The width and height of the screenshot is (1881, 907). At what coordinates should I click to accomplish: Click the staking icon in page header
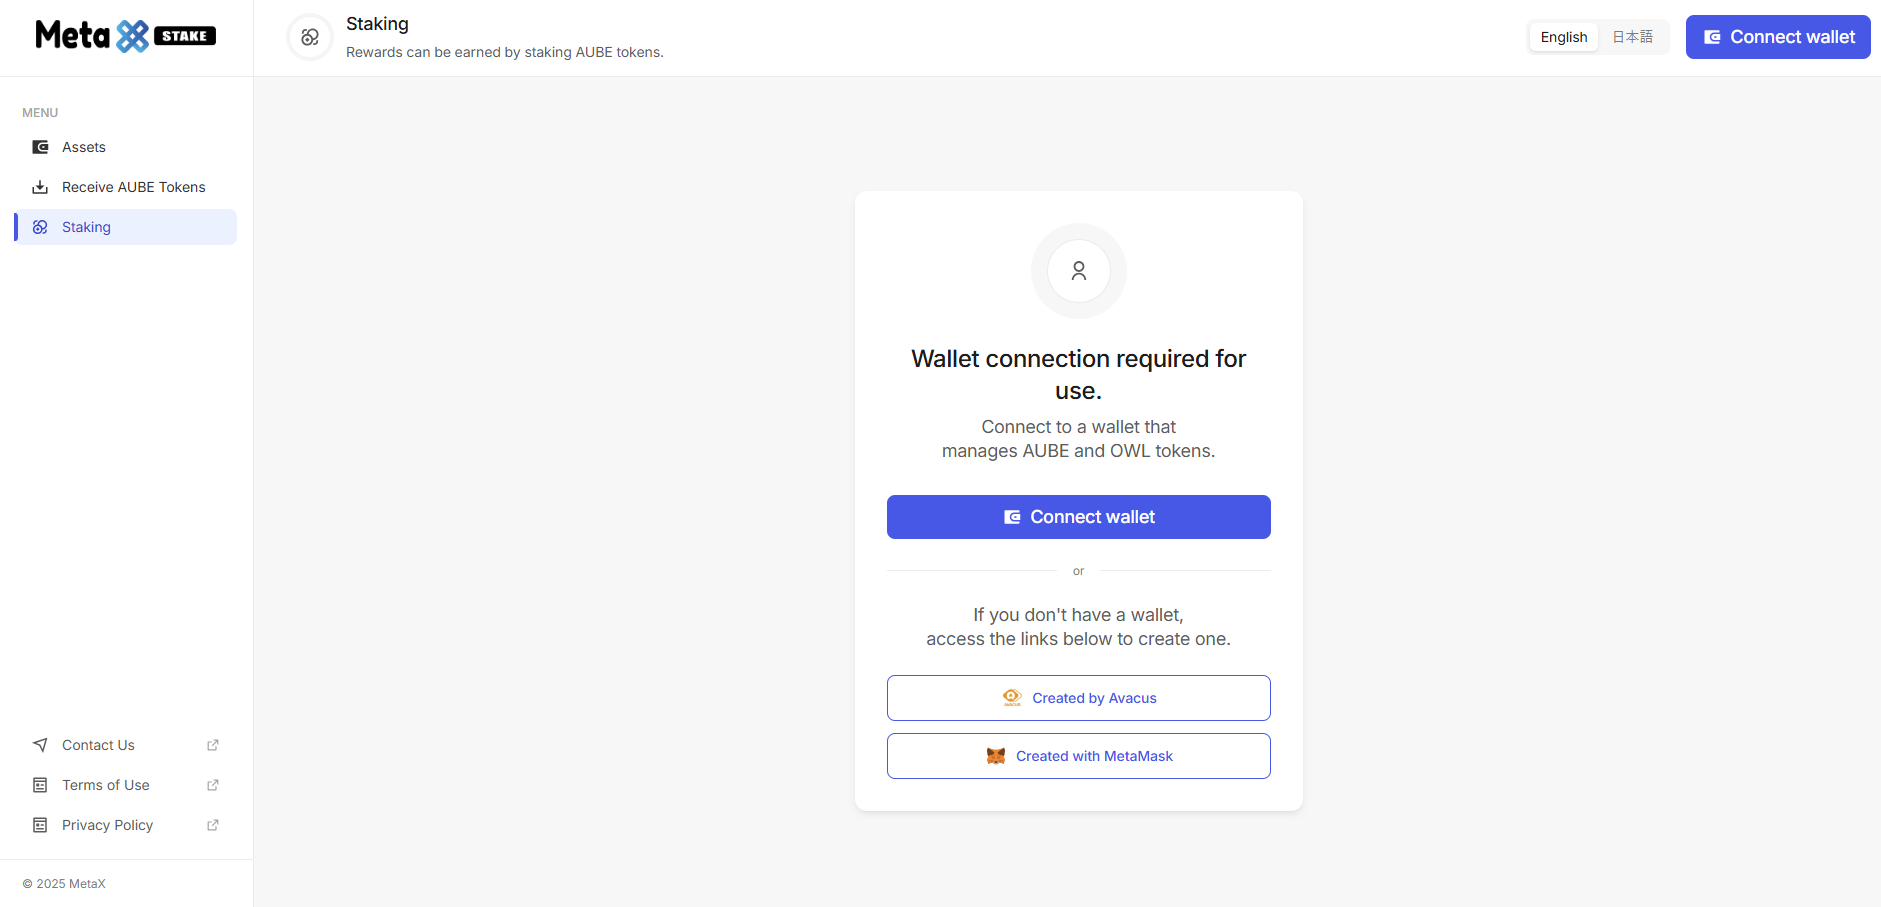(310, 37)
